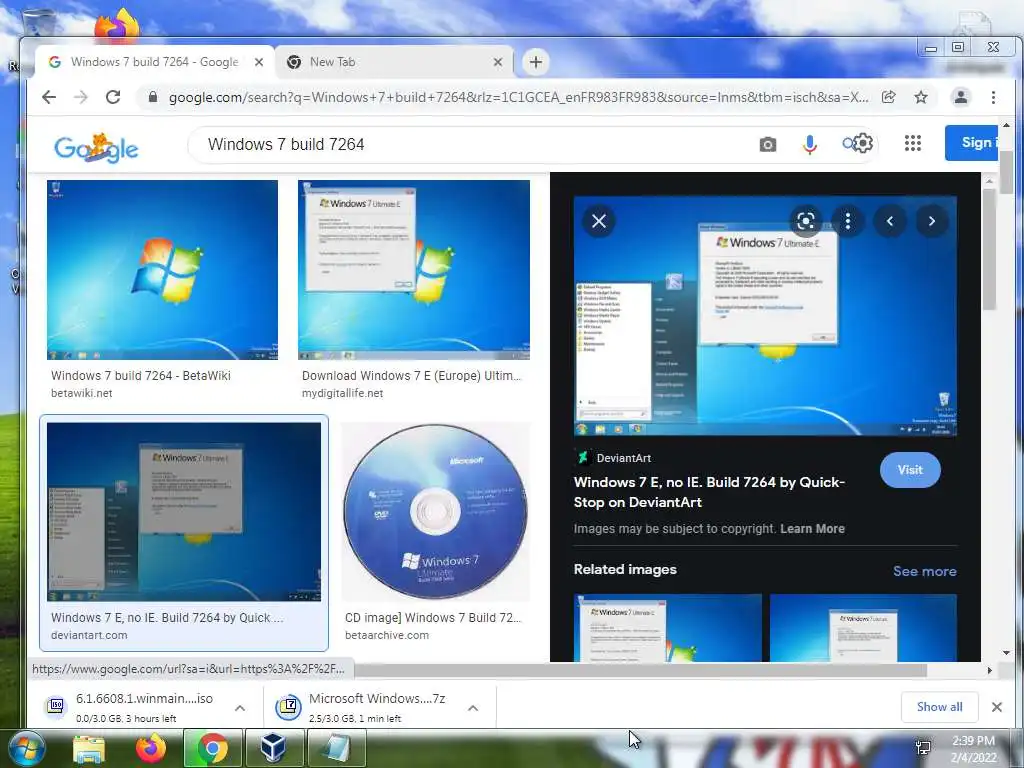Viewport: 1024px width, 768px height.
Task: Bookmark this page with the star icon
Action: 921,97
